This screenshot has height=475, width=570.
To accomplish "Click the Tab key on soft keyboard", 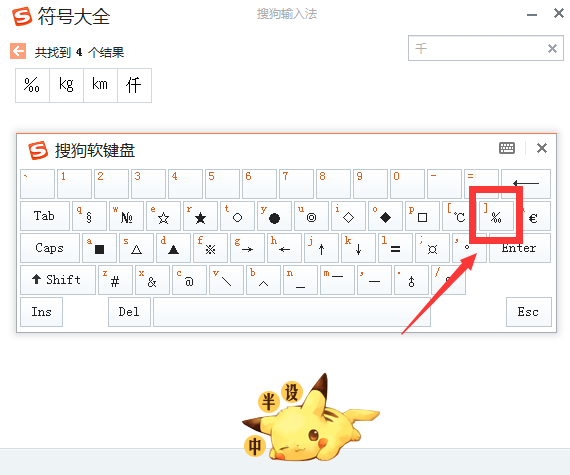I will (x=45, y=216).
